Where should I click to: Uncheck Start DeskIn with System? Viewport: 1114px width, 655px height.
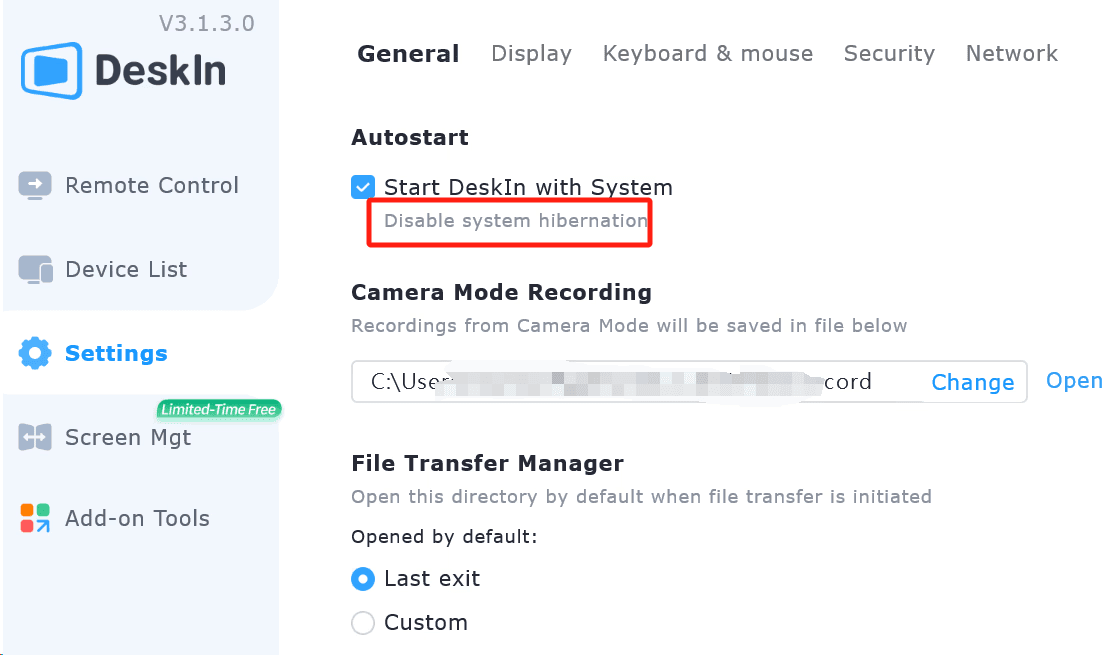(362, 187)
